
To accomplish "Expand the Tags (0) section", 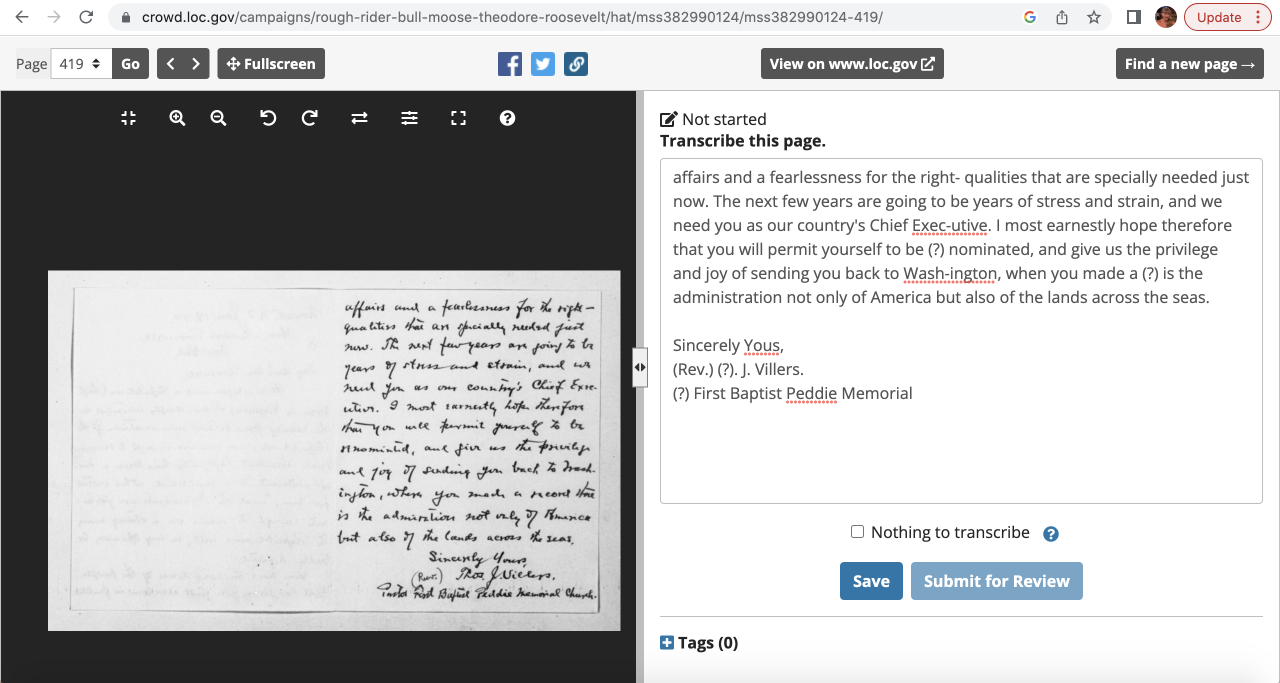I will tap(699, 643).
